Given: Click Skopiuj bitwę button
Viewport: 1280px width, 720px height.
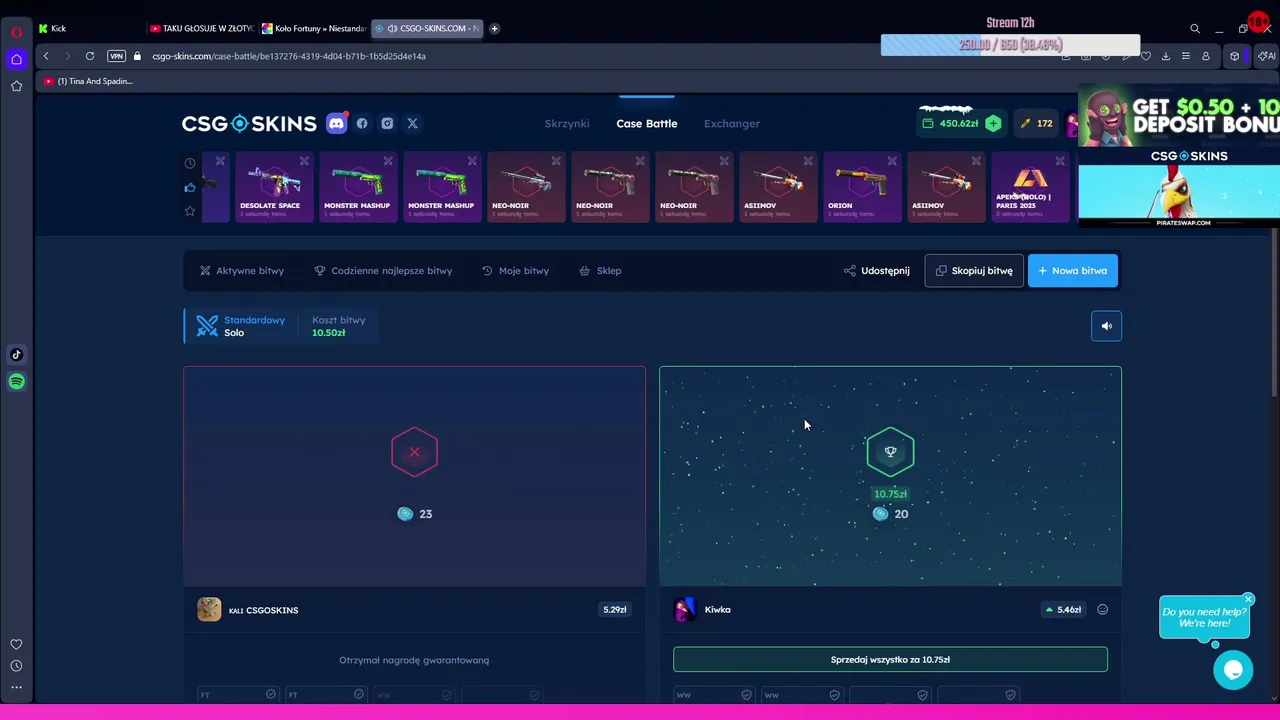Looking at the screenshot, I should (x=974, y=270).
